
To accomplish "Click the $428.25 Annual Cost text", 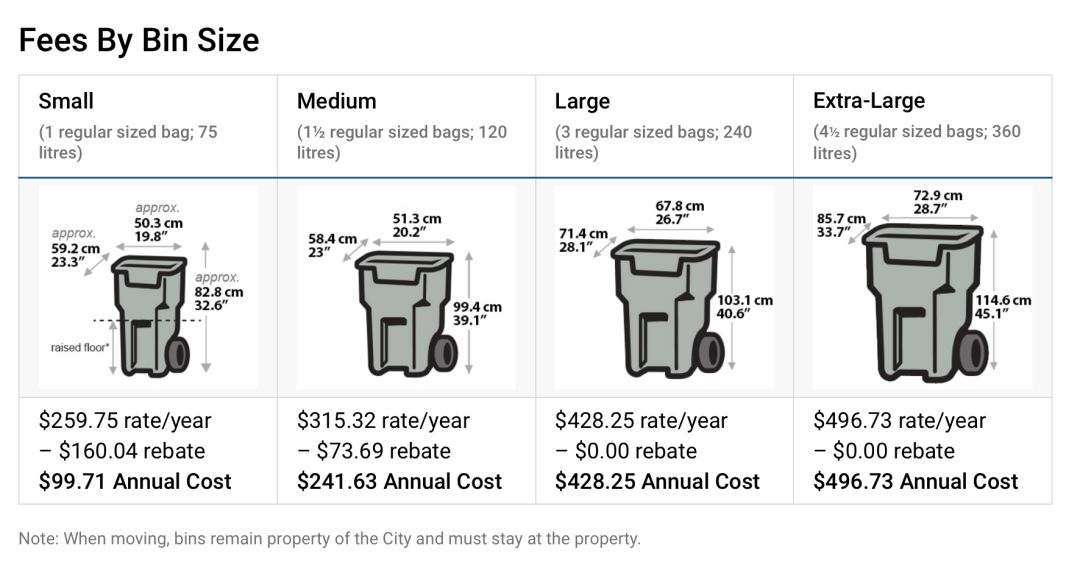I will point(658,481).
